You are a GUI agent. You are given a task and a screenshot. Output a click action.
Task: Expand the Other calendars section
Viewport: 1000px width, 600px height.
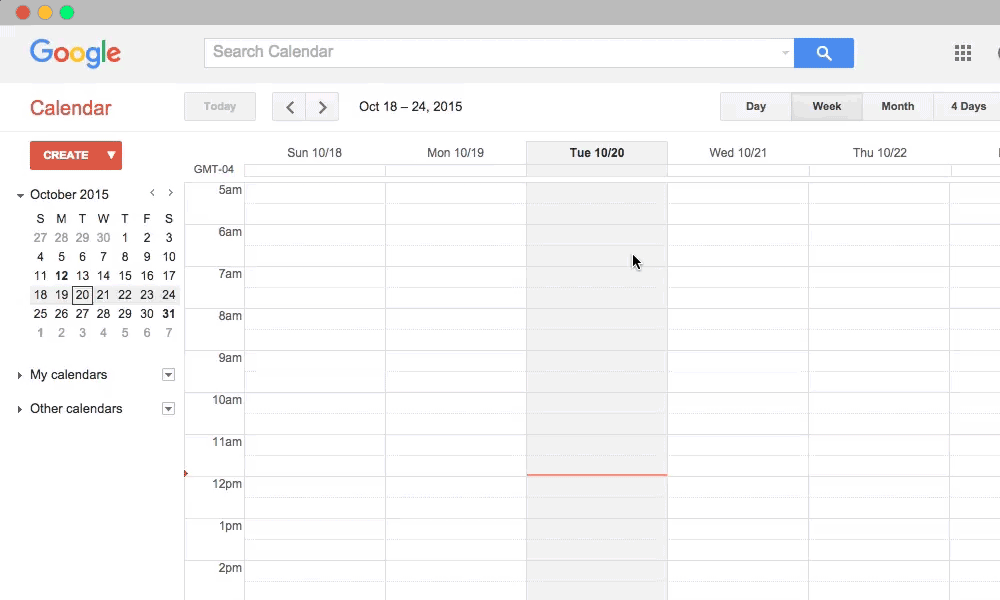(20, 409)
